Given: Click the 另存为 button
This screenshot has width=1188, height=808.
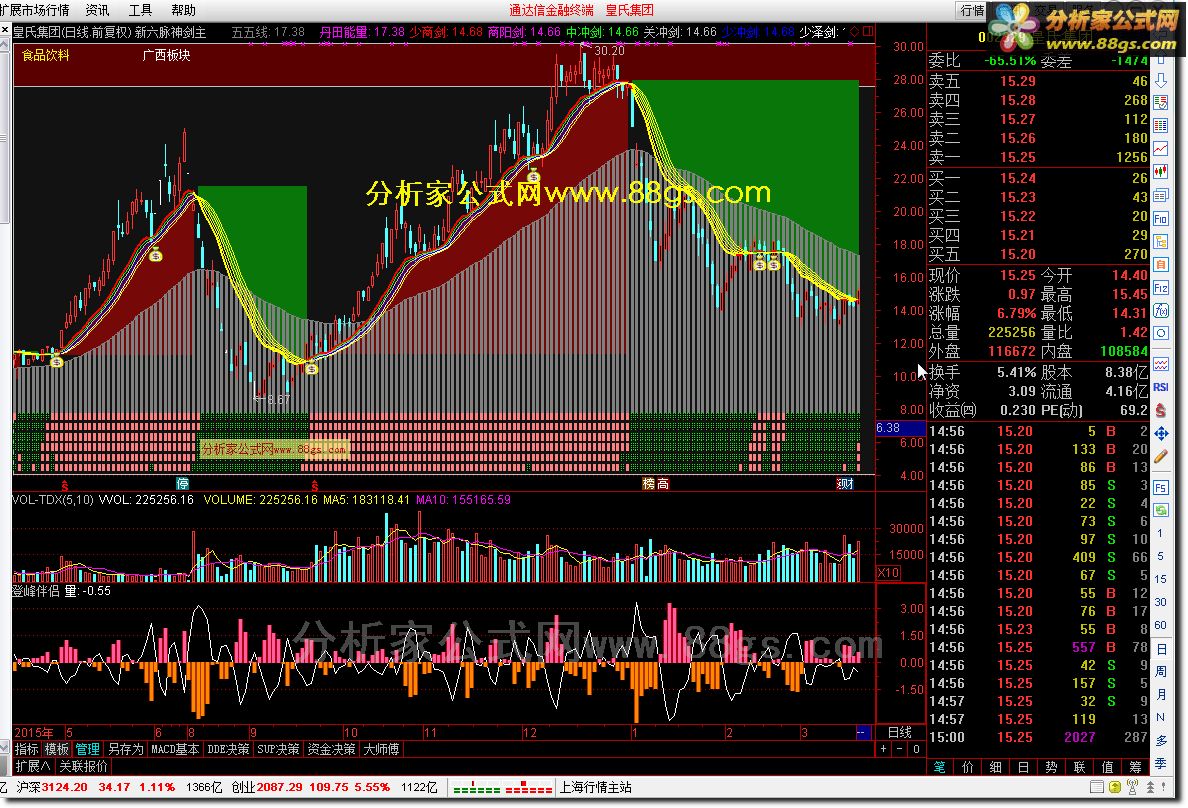Looking at the screenshot, I should 126,750.
